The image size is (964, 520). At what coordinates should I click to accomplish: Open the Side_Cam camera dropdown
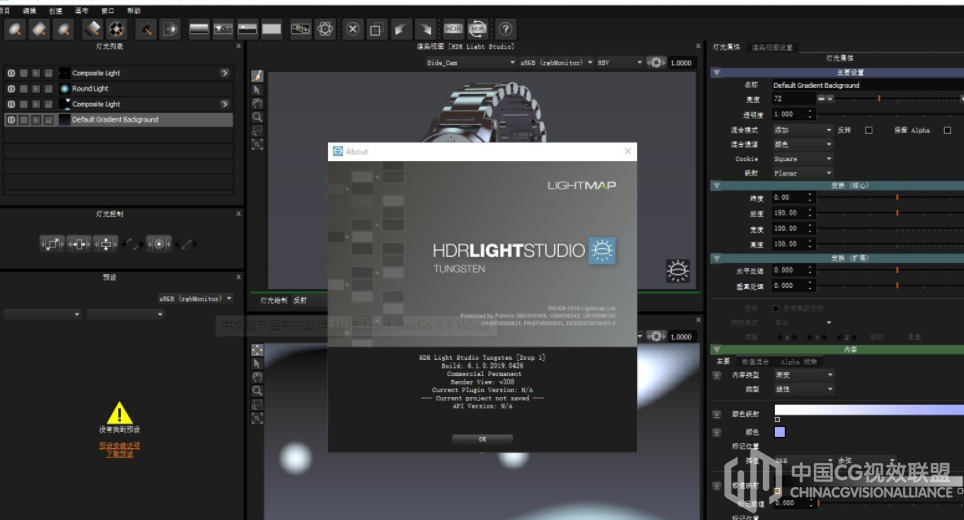click(x=470, y=63)
